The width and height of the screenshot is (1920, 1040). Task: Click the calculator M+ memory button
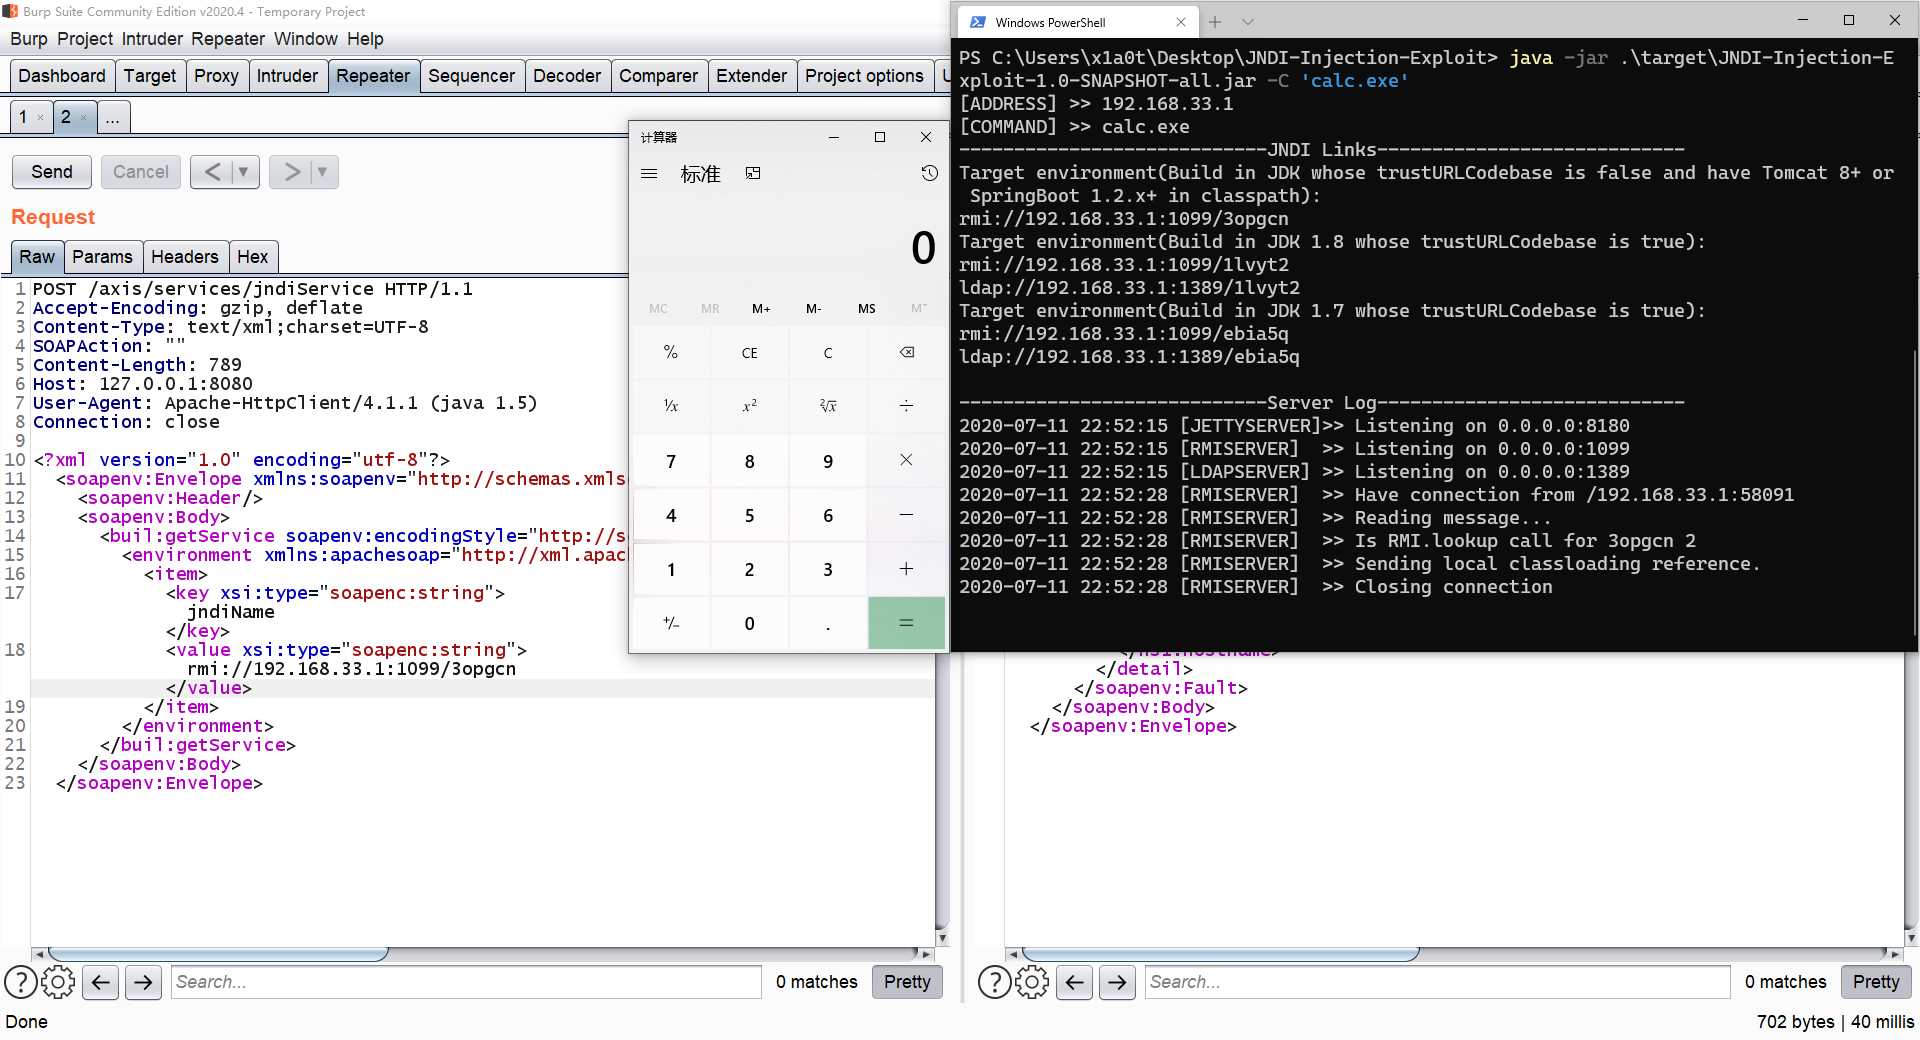click(x=761, y=309)
